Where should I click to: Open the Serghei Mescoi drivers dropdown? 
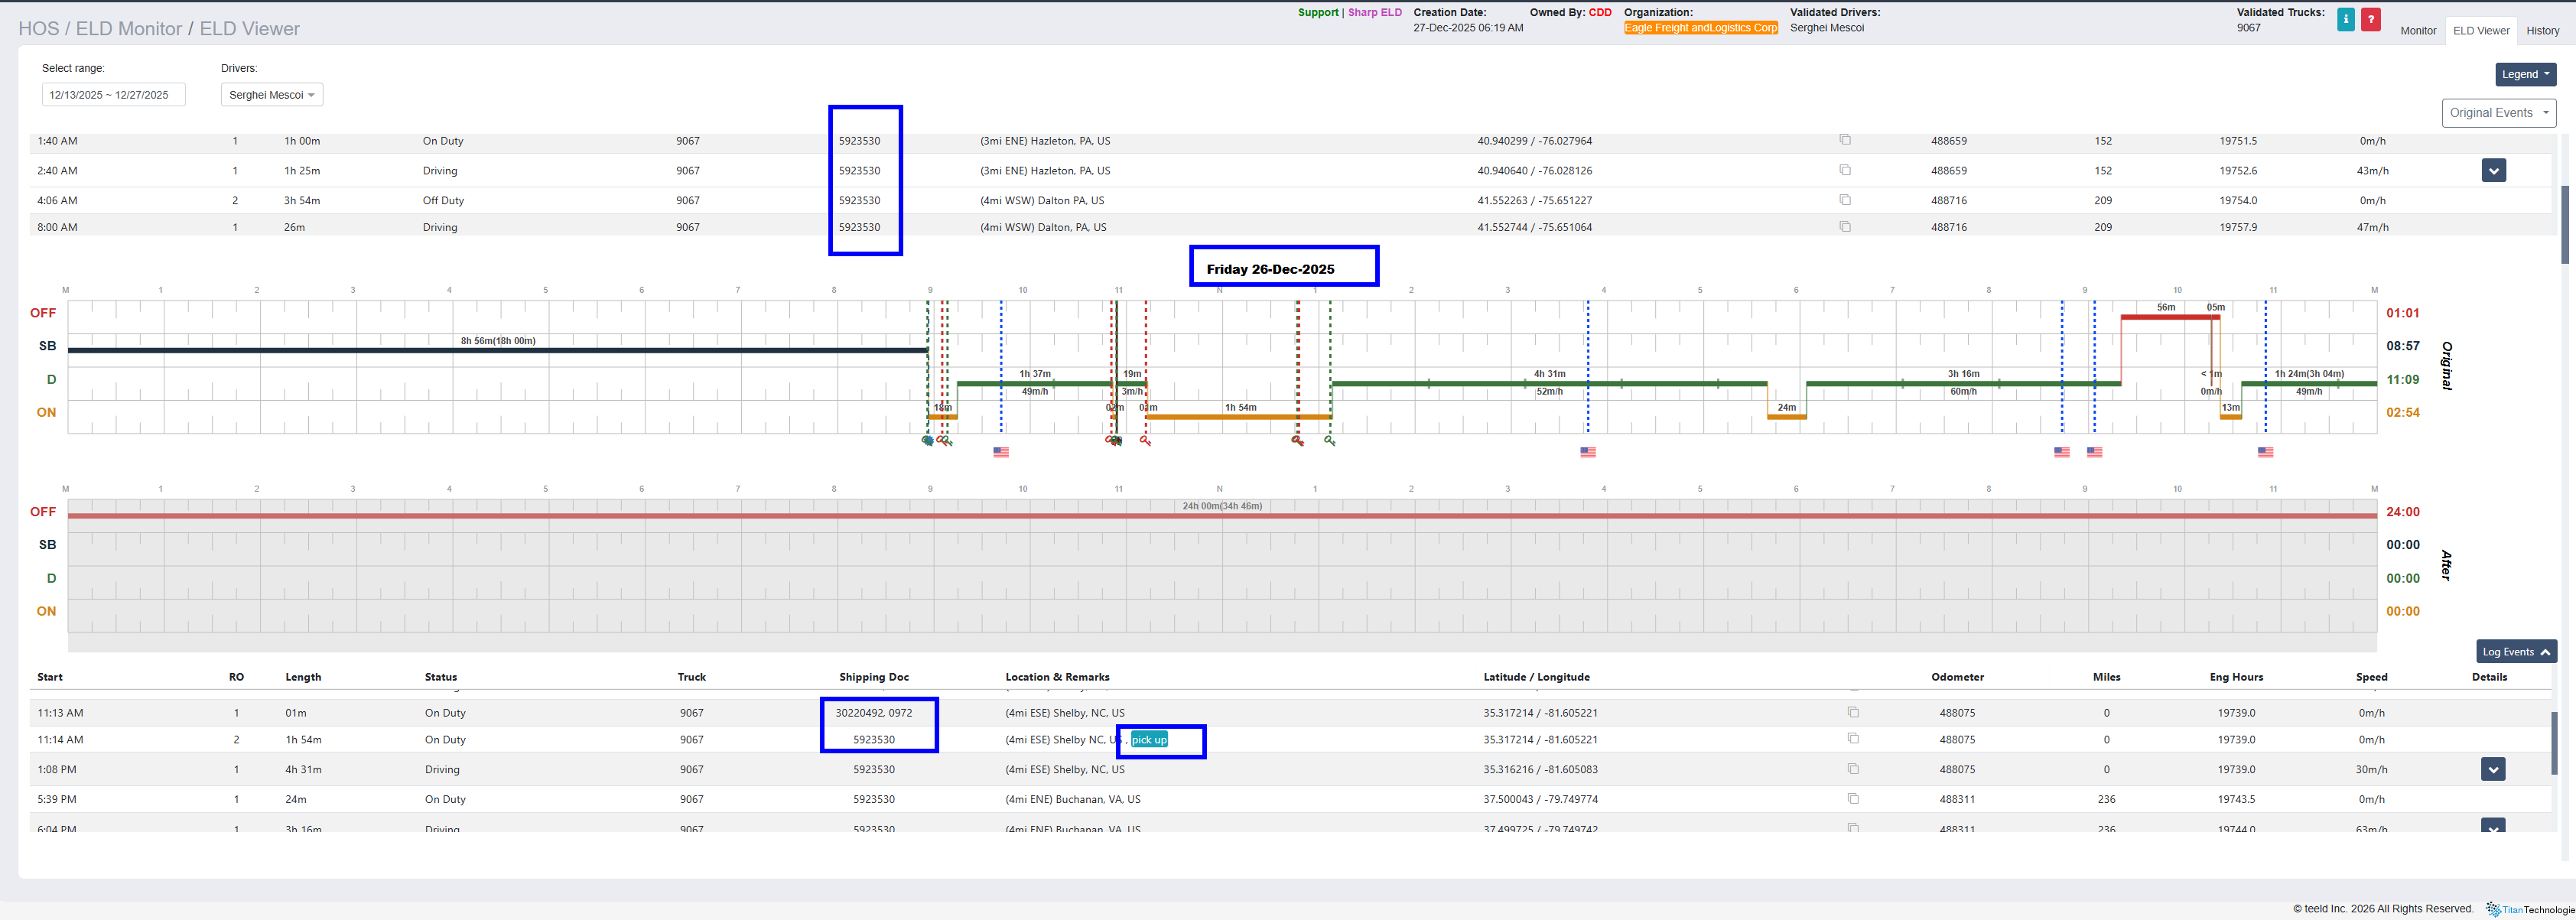pos(271,95)
